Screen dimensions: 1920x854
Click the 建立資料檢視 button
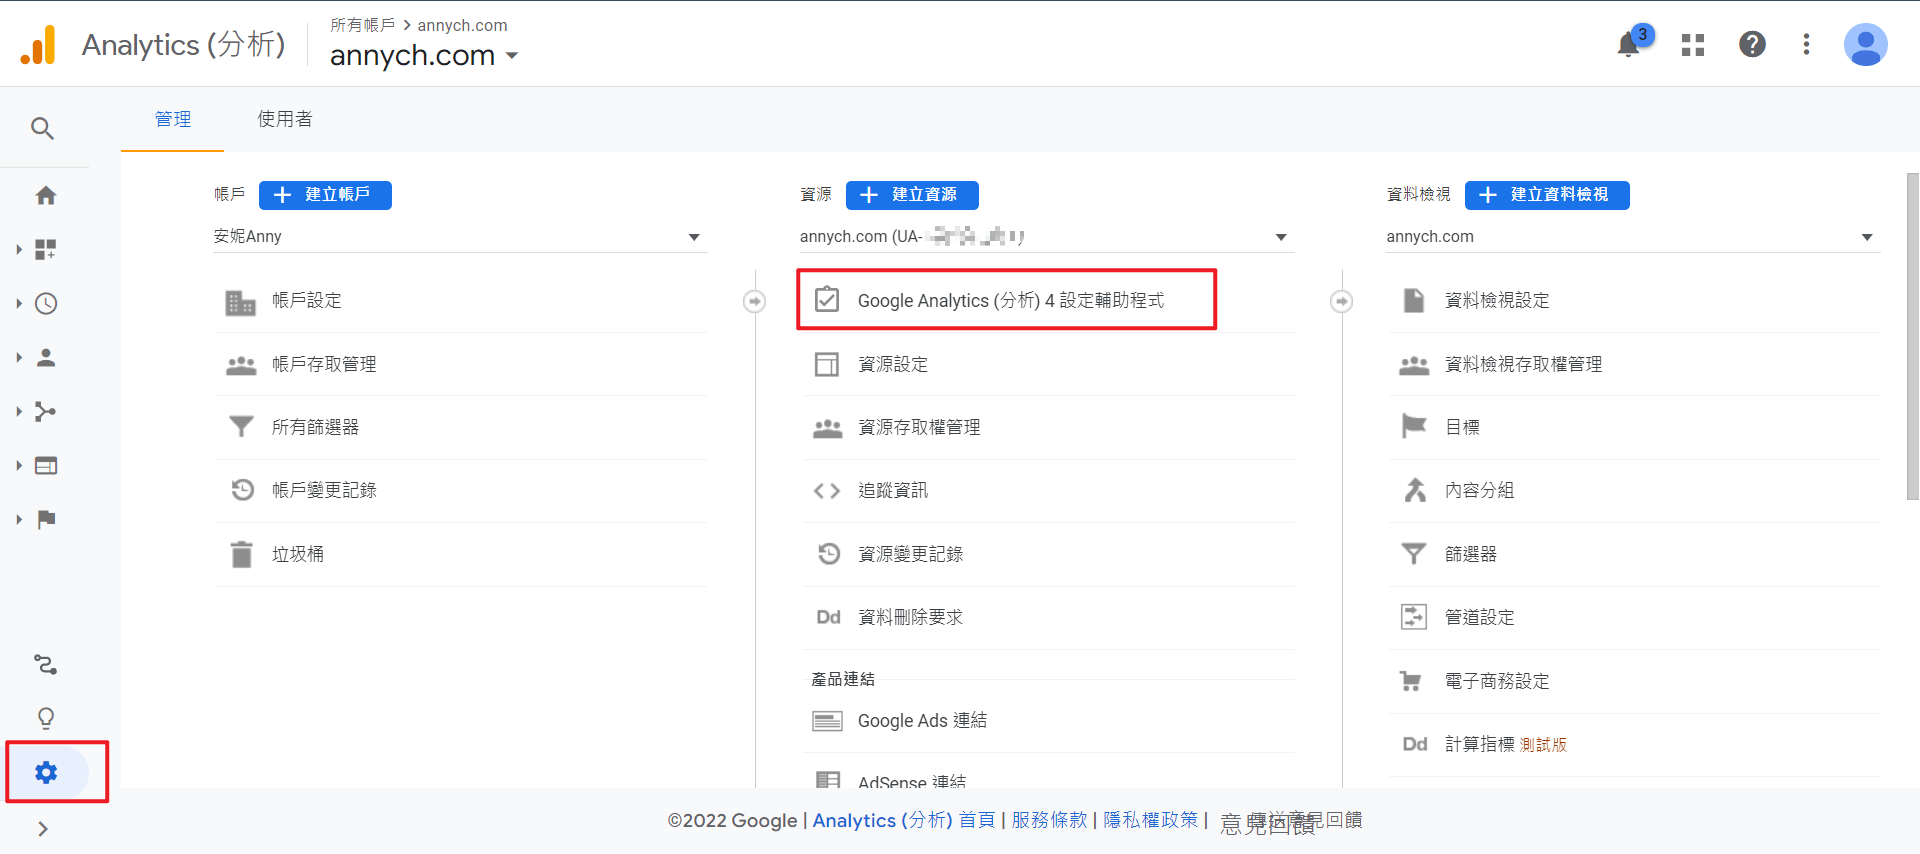coord(1547,195)
